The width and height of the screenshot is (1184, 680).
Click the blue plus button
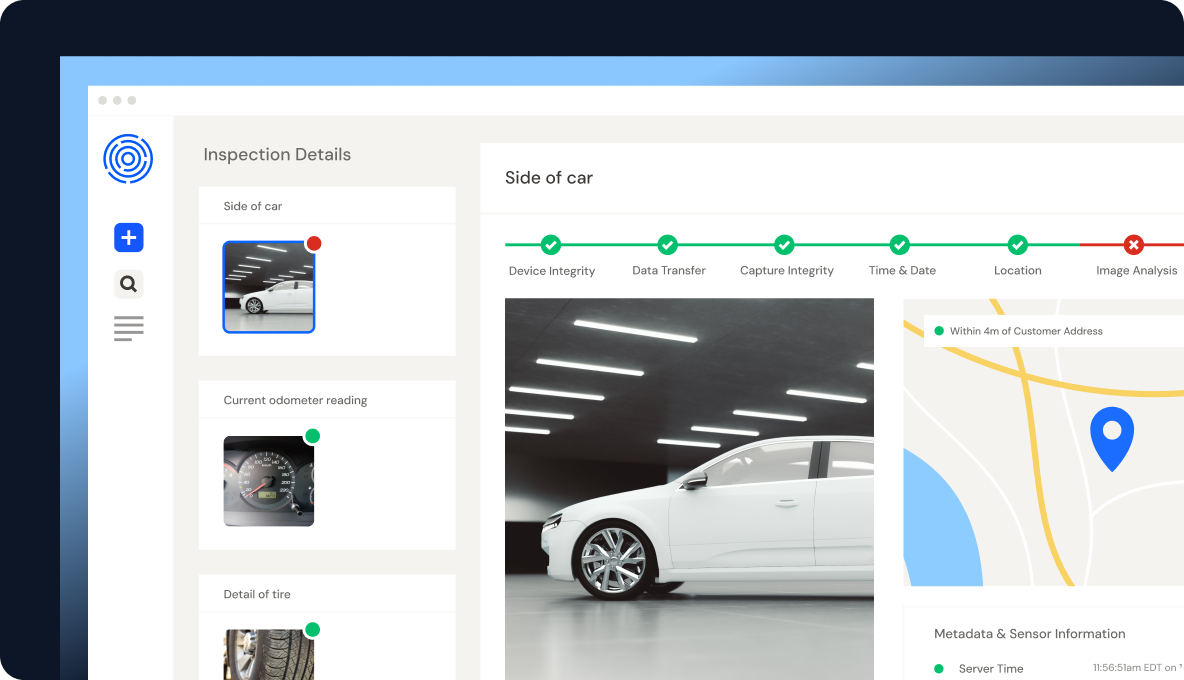128,238
